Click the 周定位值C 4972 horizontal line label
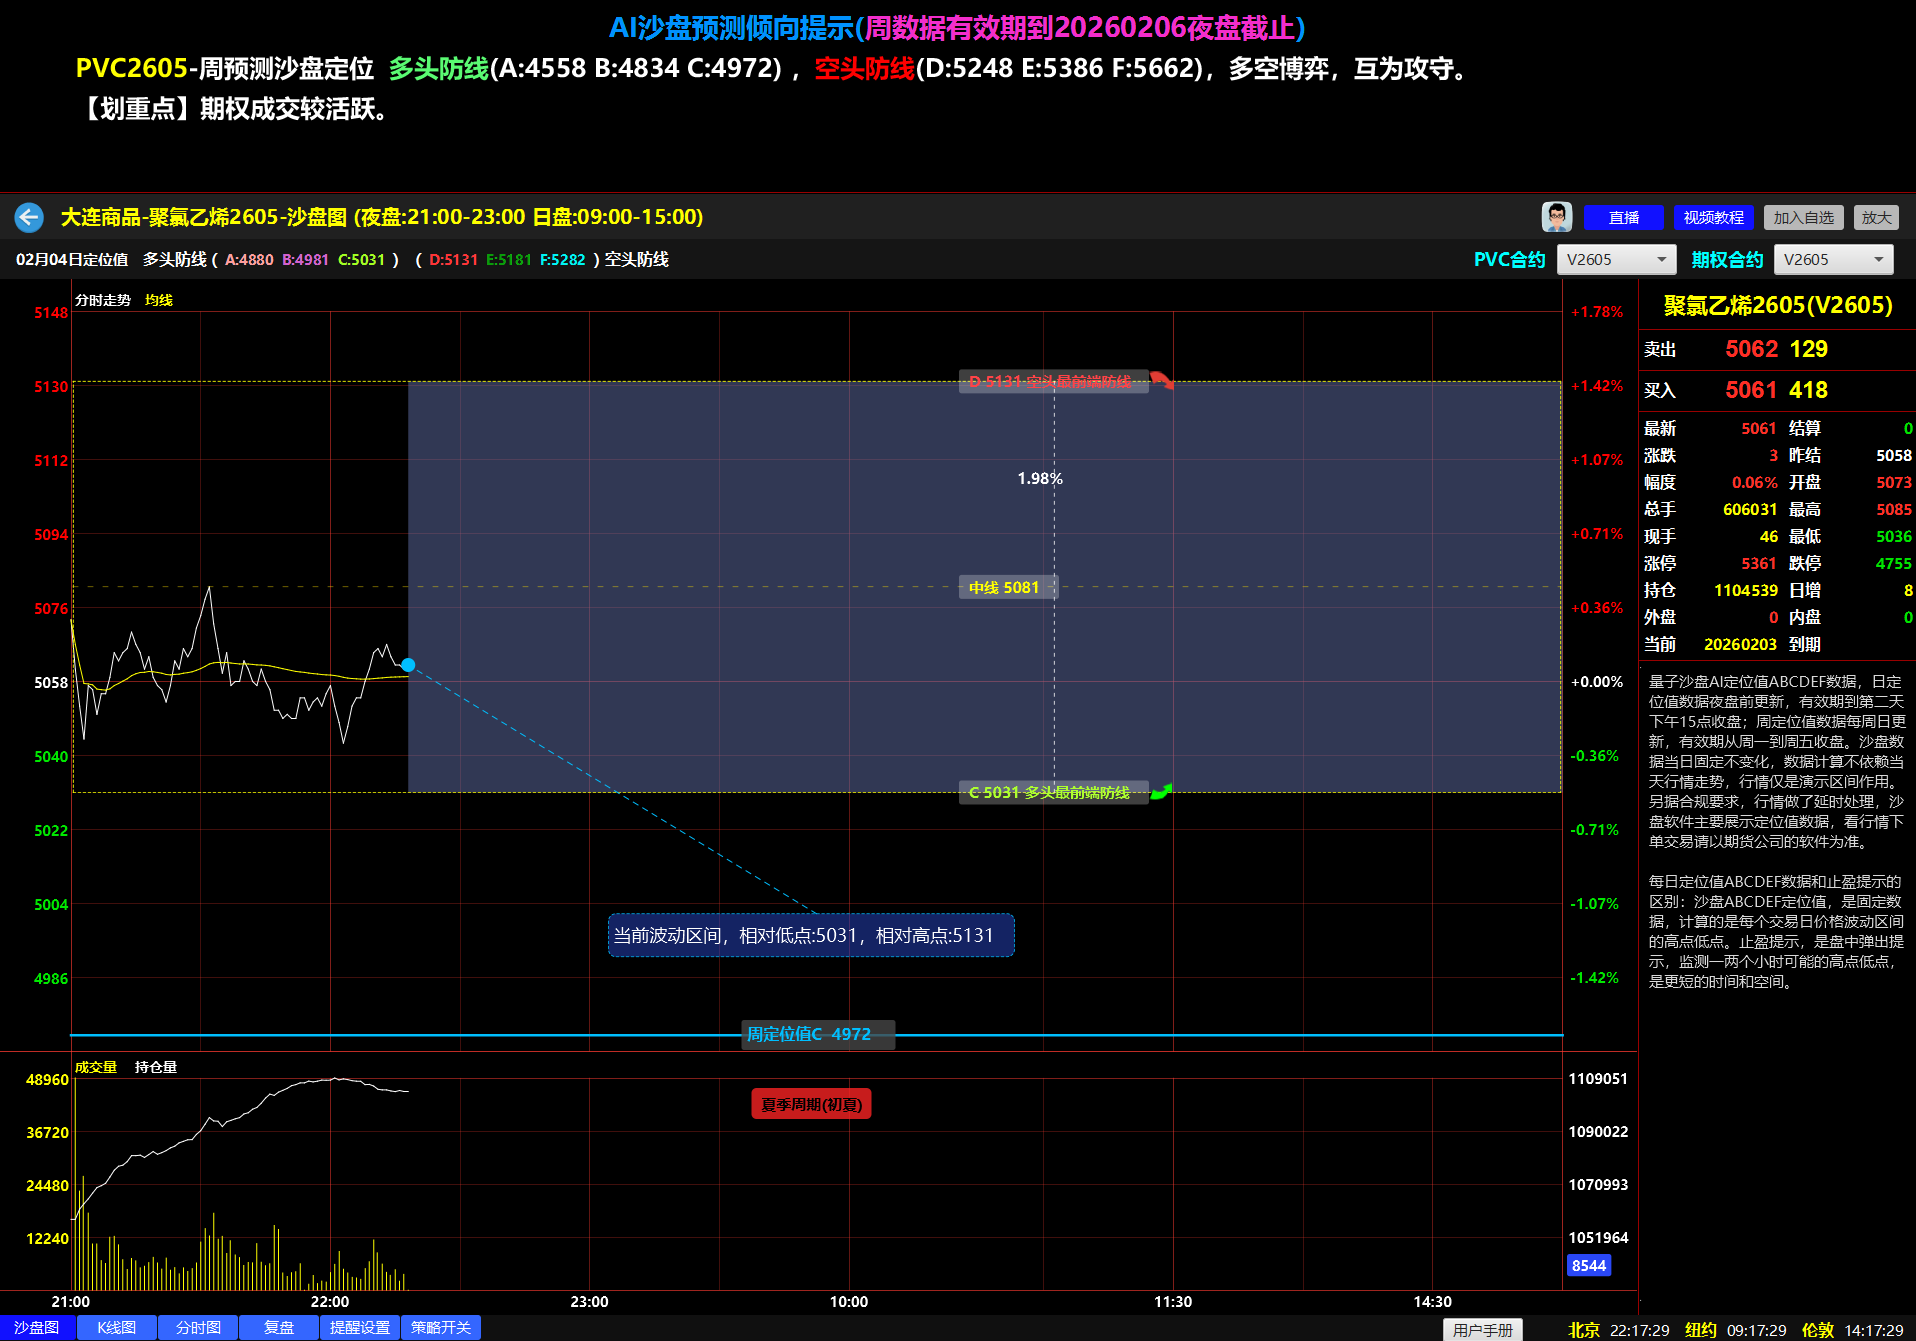The image size is (1916, 1341). tap(809, 1034)
